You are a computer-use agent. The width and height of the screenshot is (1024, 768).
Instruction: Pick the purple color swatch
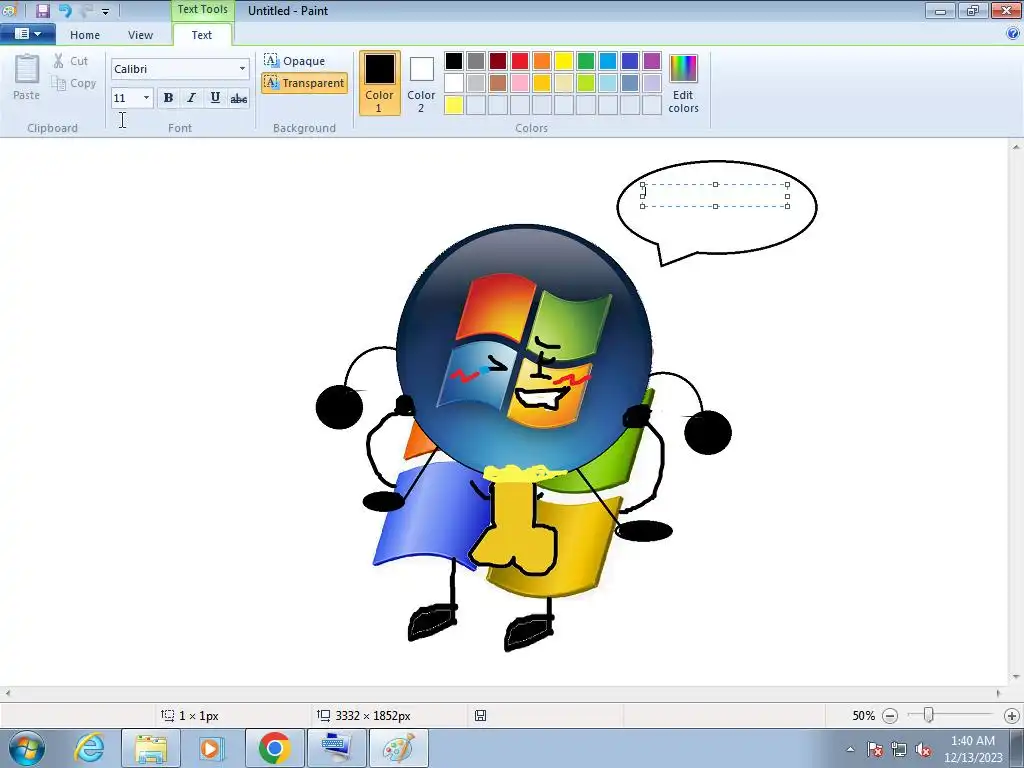652,61
